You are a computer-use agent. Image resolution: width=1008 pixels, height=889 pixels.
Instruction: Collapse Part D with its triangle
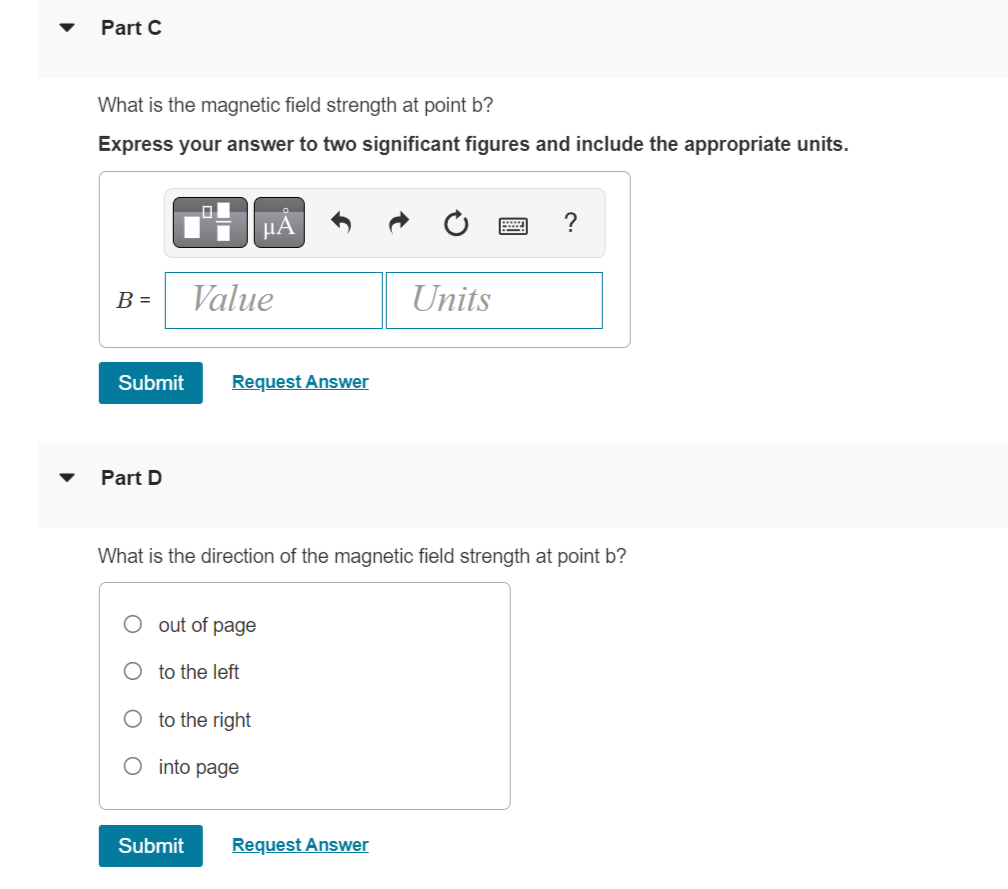pyautogui.click(x=68, y=478)
